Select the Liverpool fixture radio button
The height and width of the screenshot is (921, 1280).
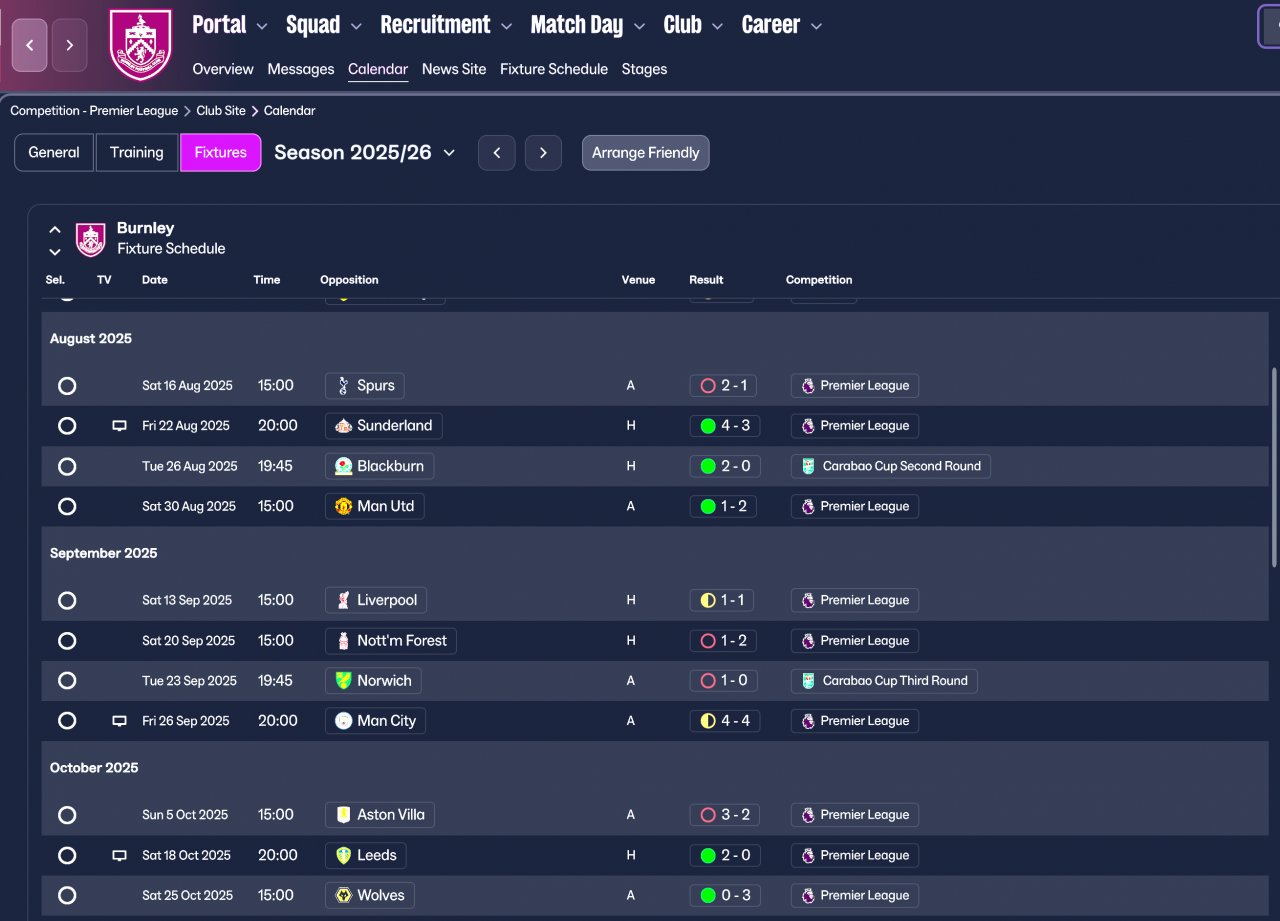(x=67, y=601)
